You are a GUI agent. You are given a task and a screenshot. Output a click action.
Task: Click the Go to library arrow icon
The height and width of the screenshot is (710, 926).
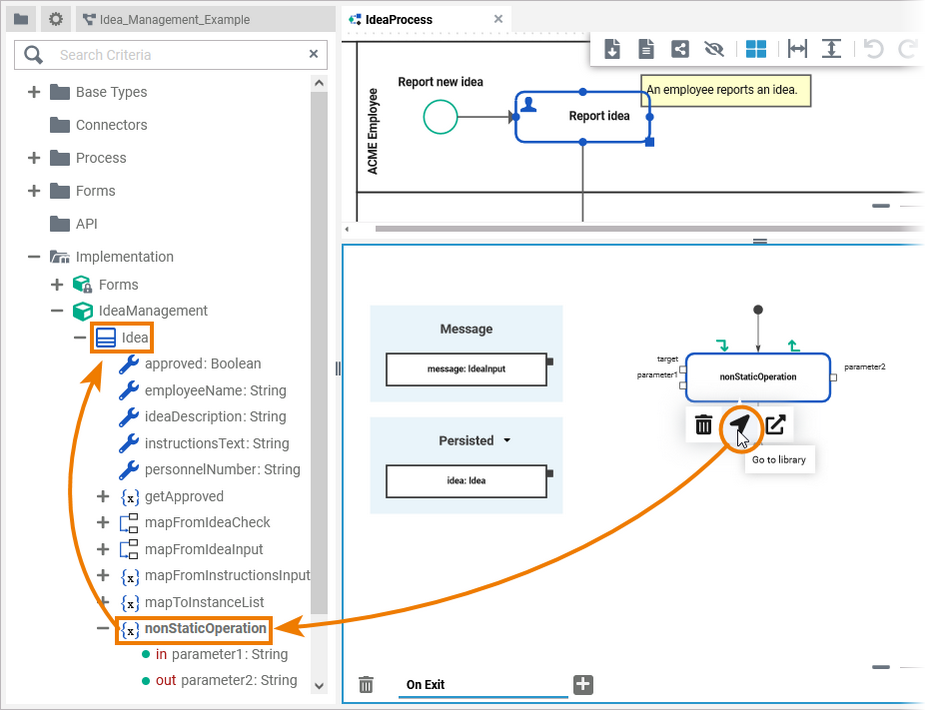pos(739,425)
